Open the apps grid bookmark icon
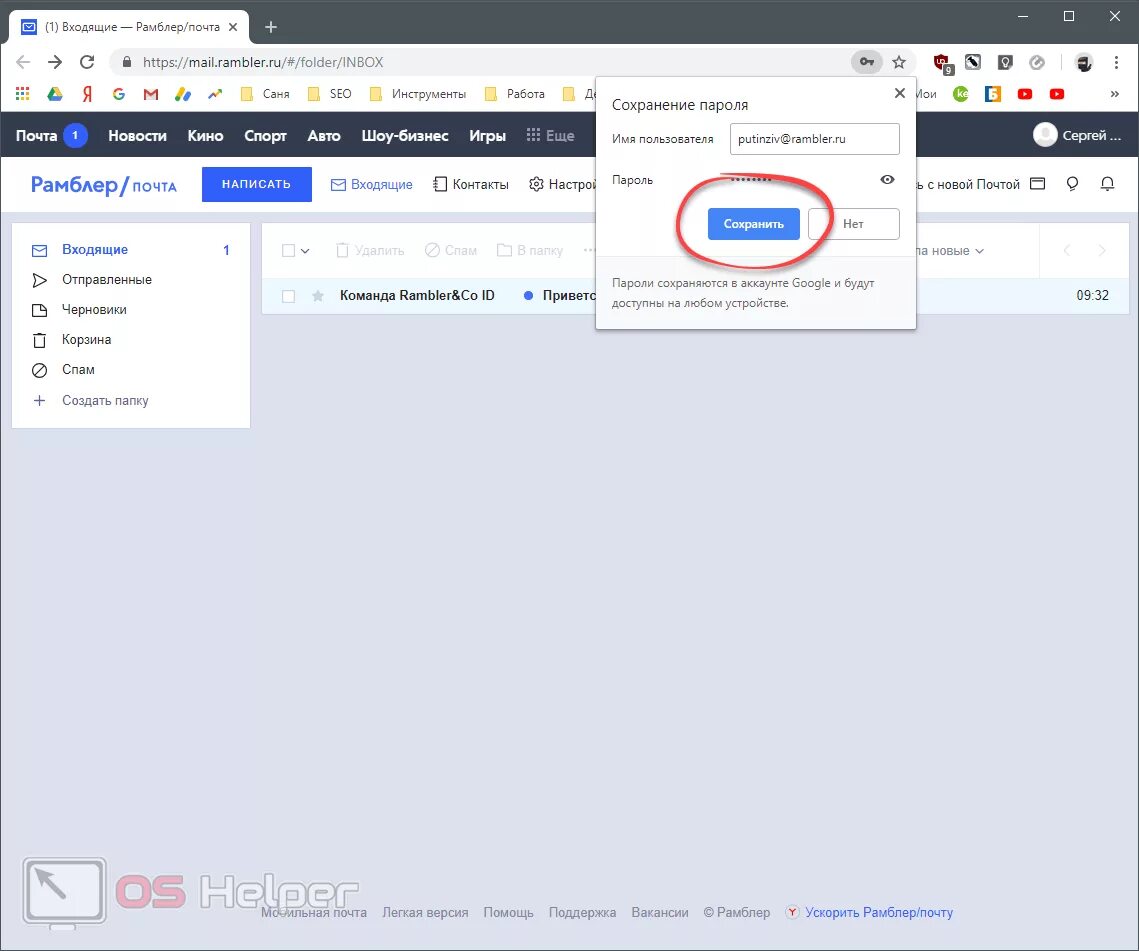The image size is (1139, 951). pyautogui.click(x=23, y=94)
